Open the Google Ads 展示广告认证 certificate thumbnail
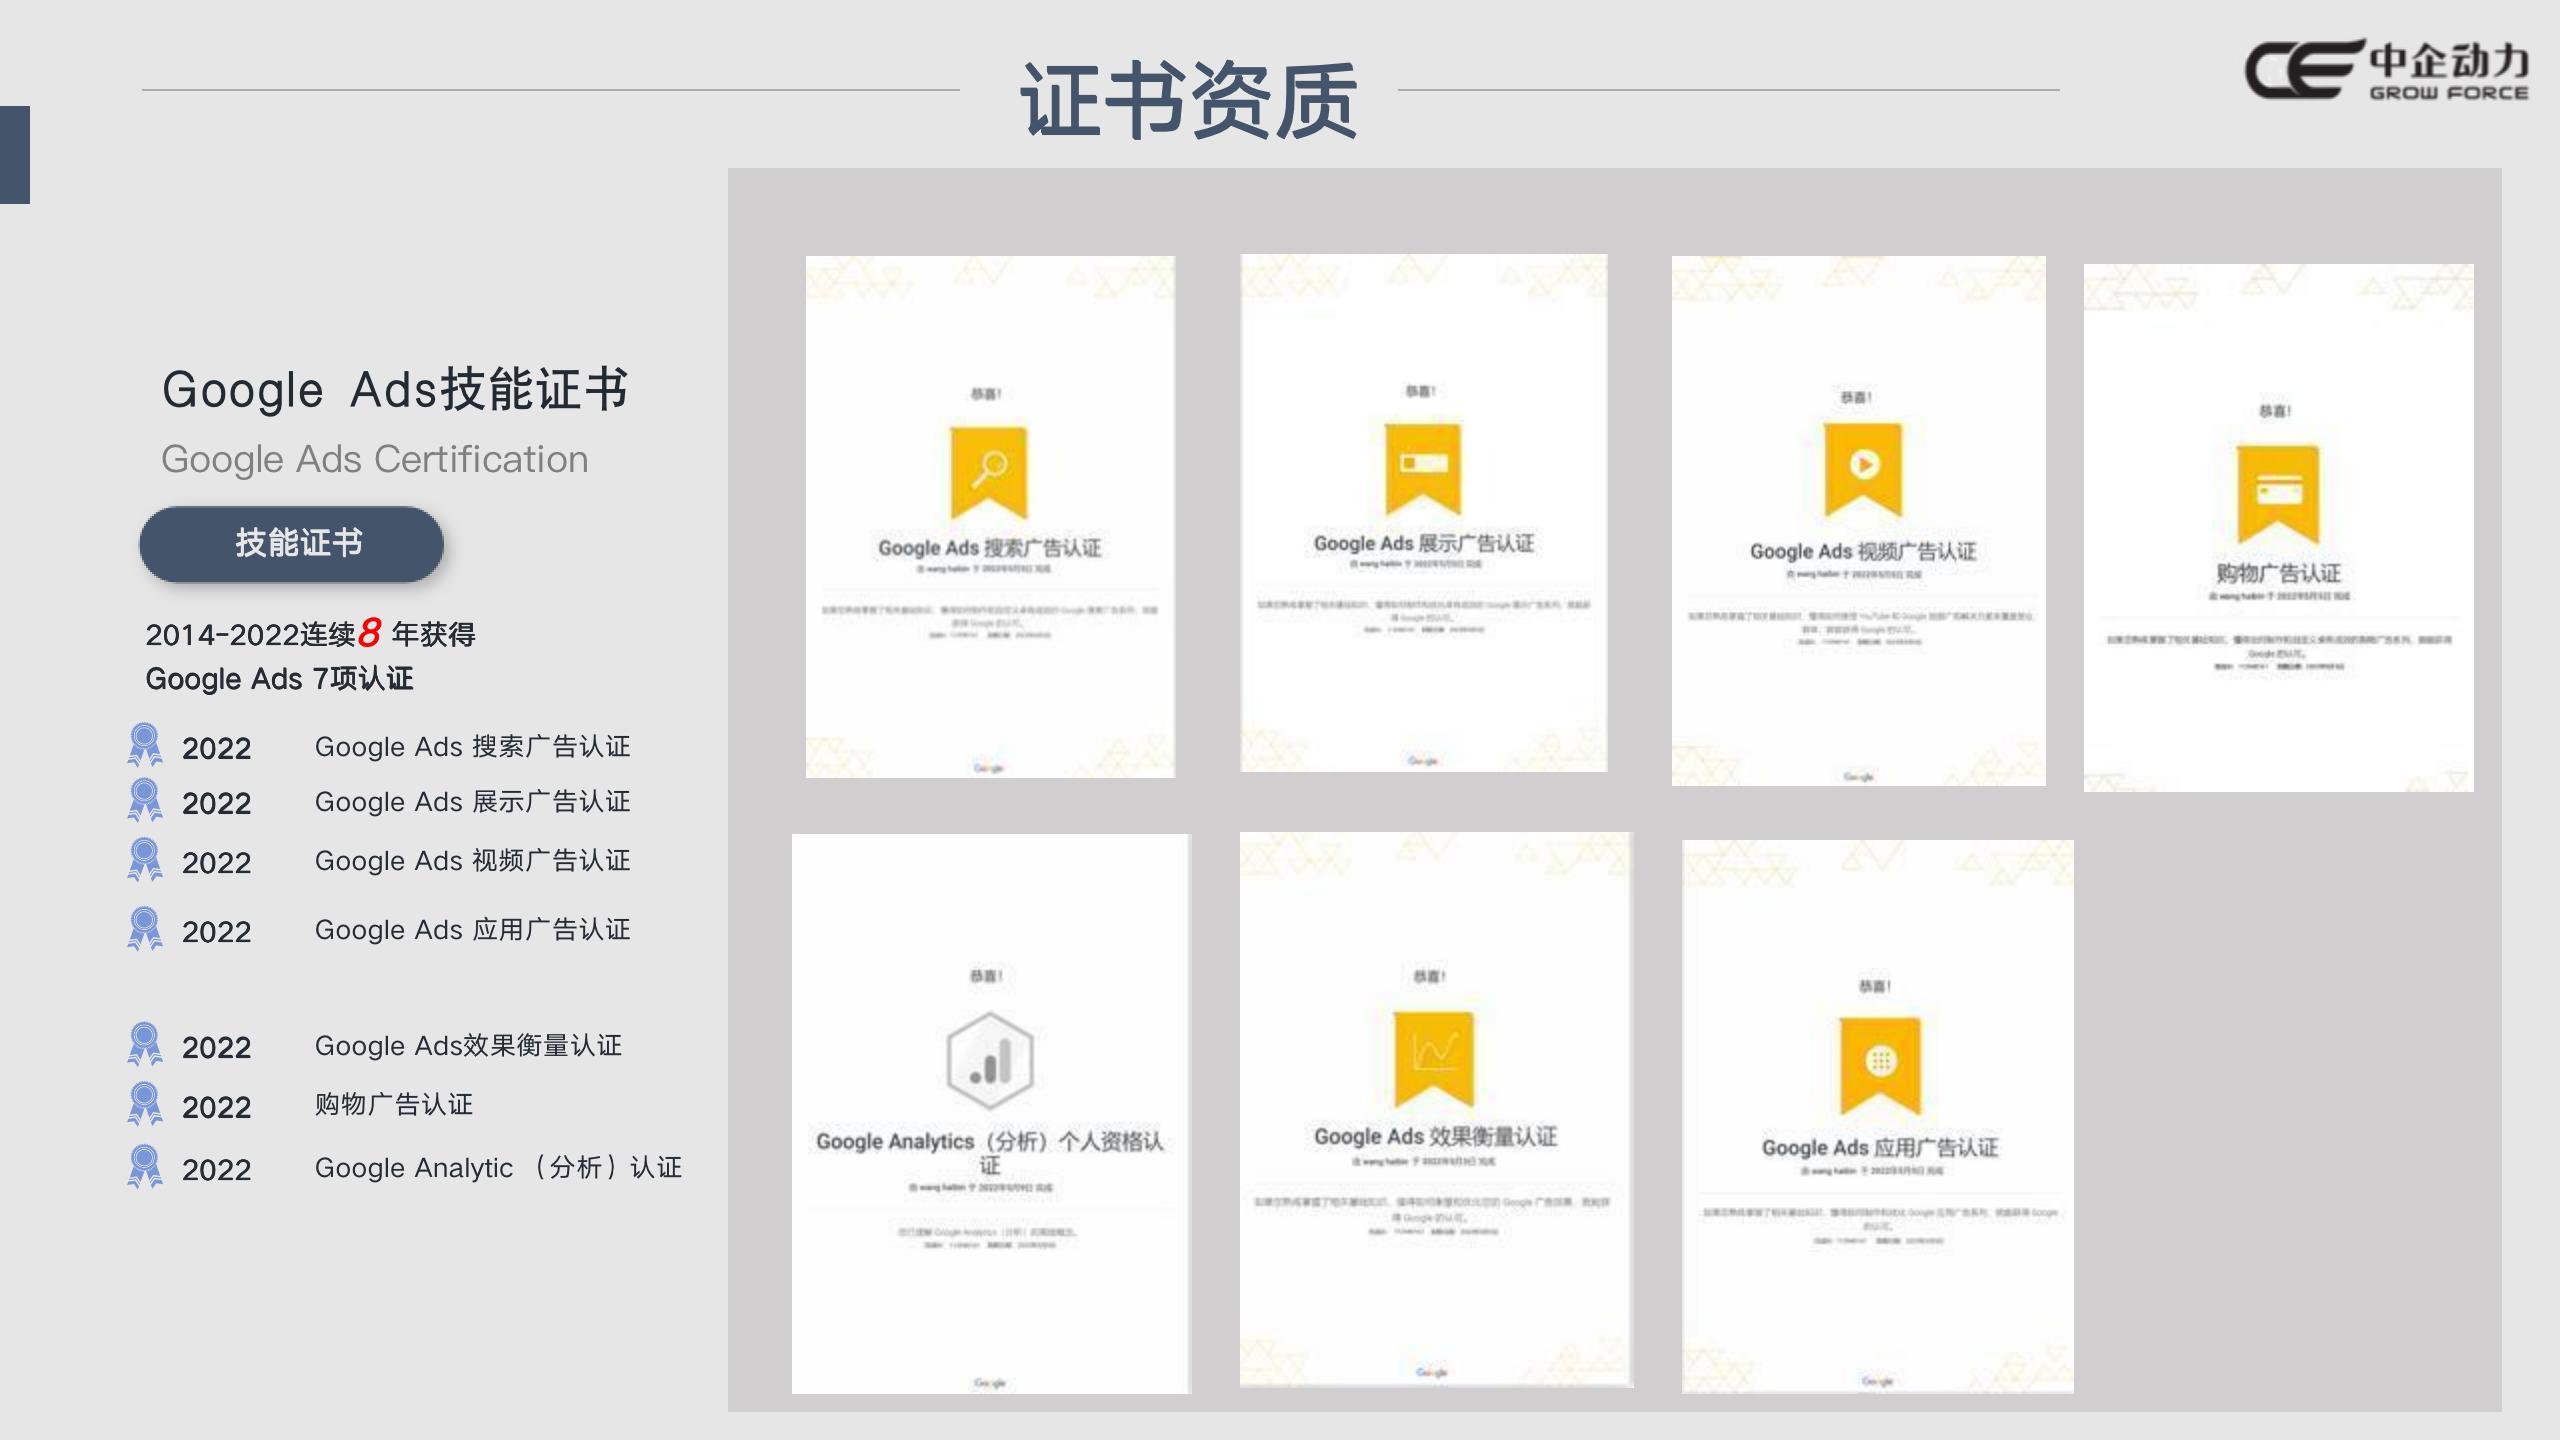The height and width of the screenshot is (1440, 2560). (1424, 513)
